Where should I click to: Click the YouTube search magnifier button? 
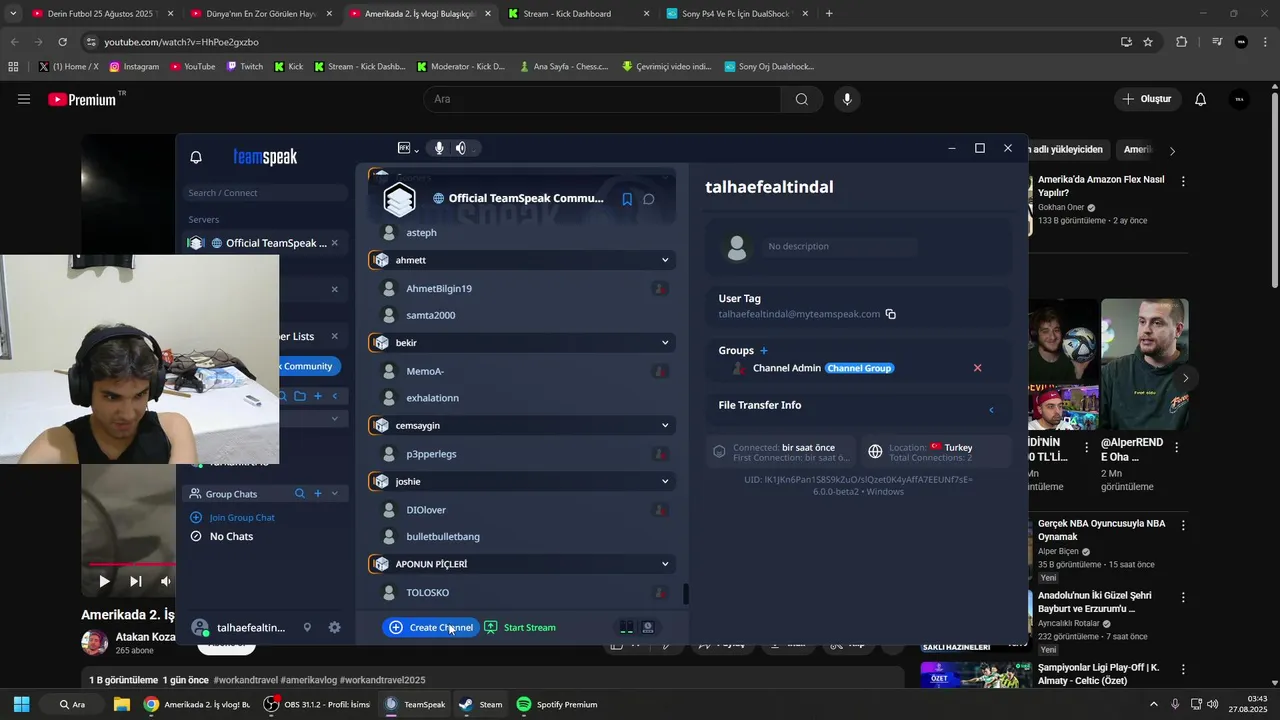(x=802, y=99)
